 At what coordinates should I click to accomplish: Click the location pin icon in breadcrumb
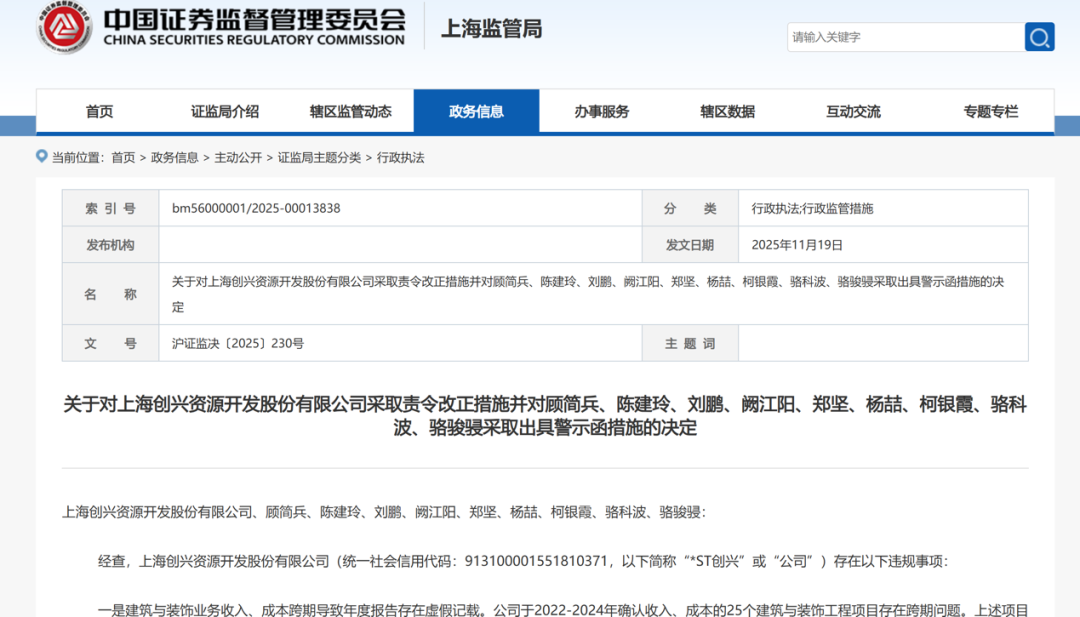41,156
